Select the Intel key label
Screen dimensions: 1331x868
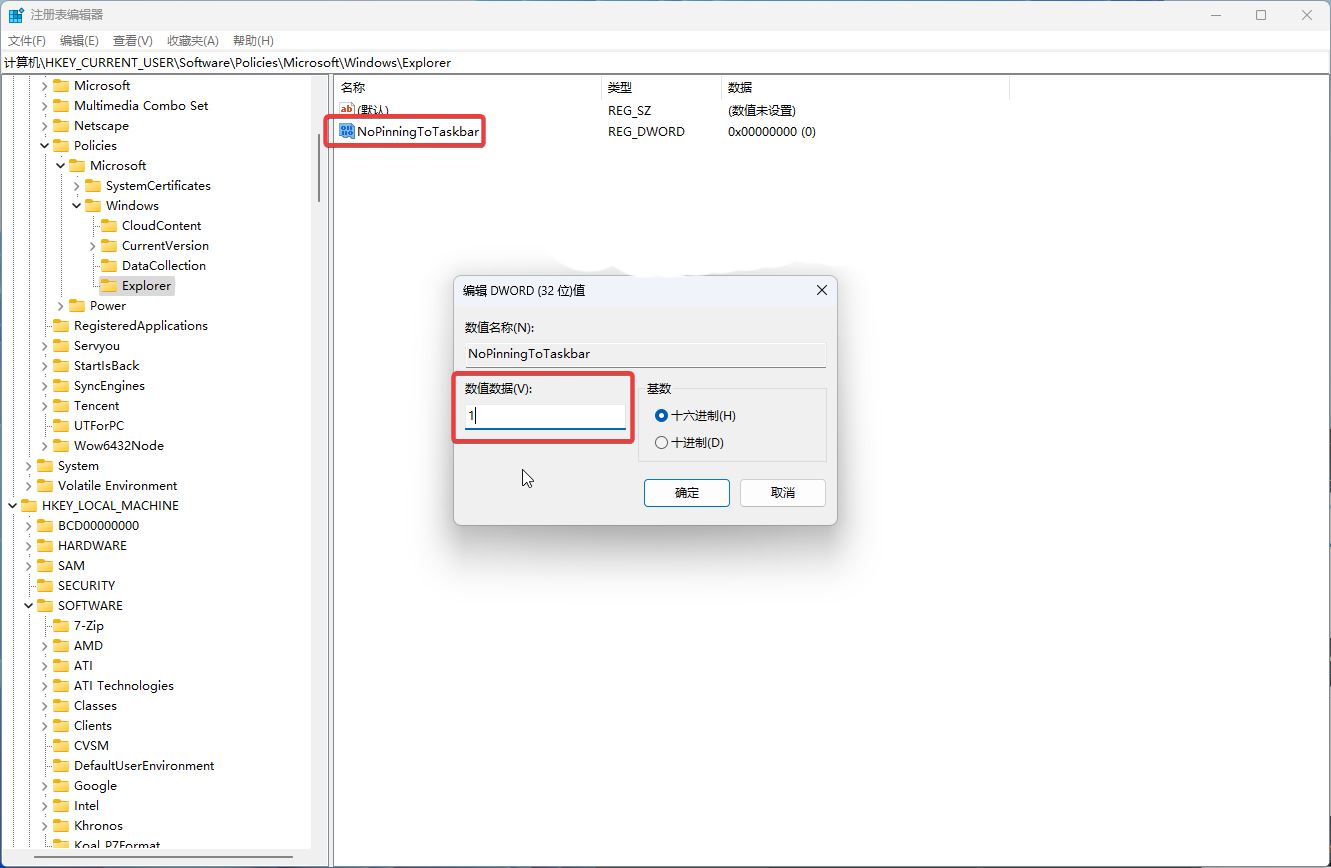pos(86,805)
